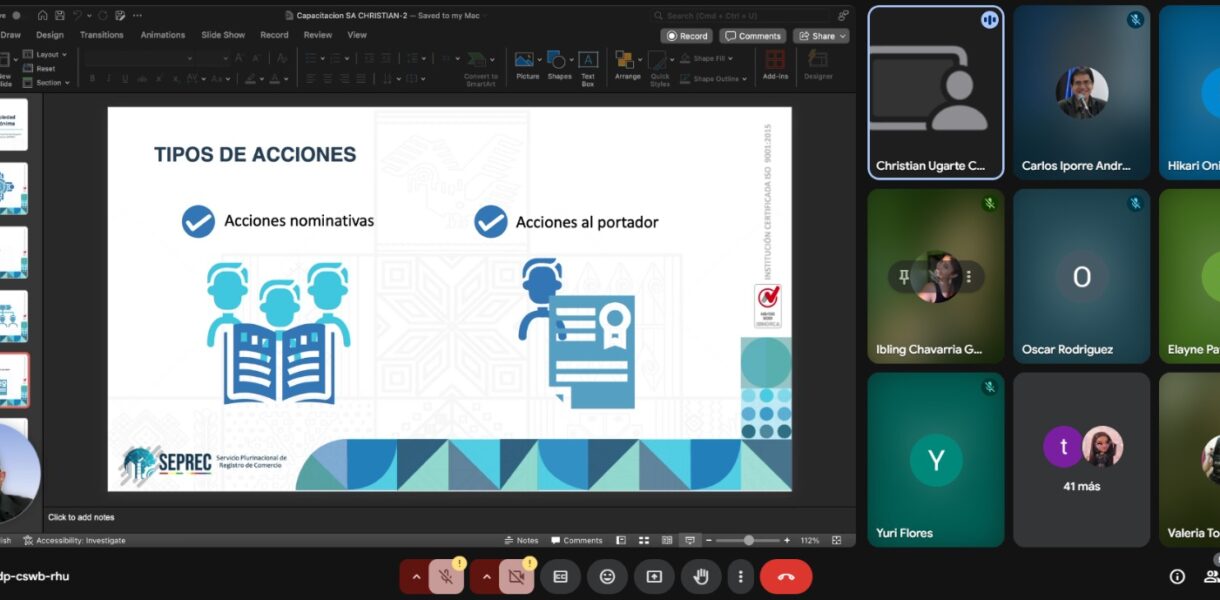Viewport: 1220px width, 600px height.
Task: Expand microphone options arrow
Action: click(x=416, y=577)
